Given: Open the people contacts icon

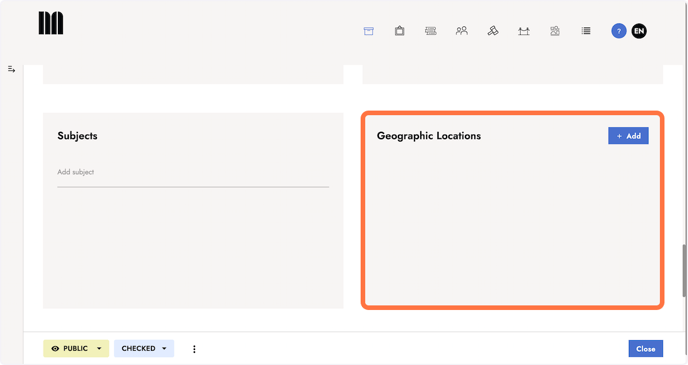Looking at the screenshot, I should (x=462, y=31).
